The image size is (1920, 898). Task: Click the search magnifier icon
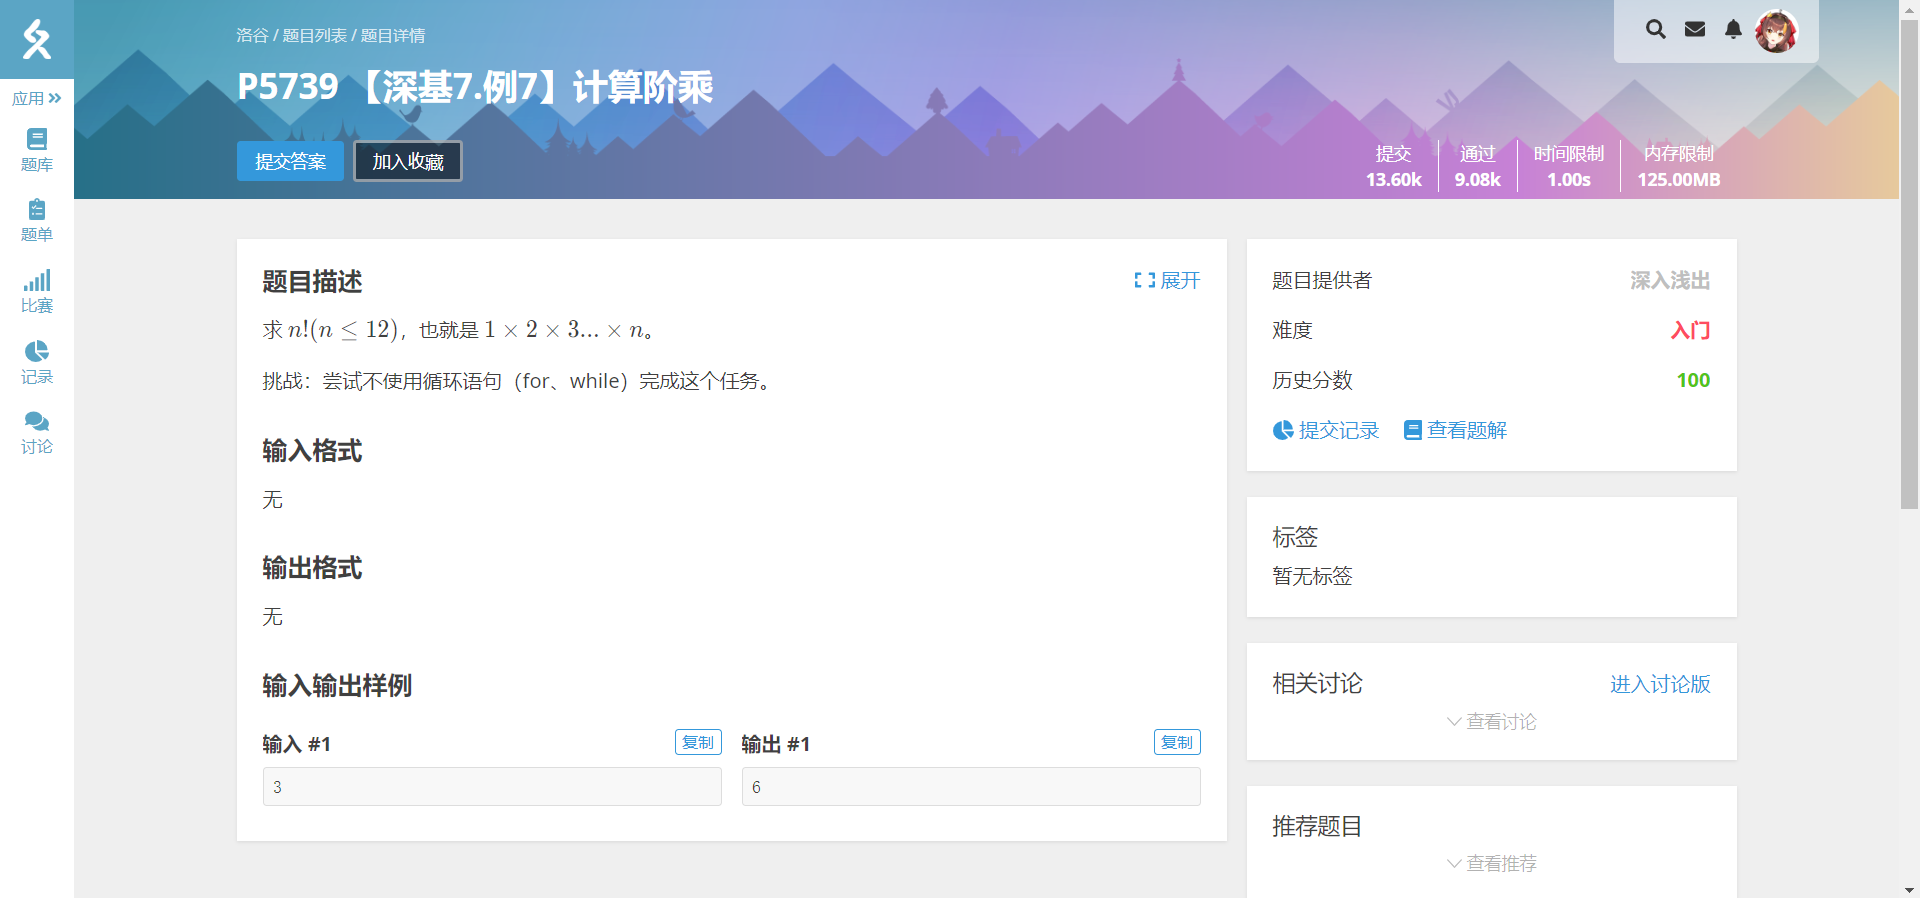(x=1656, y=29)
